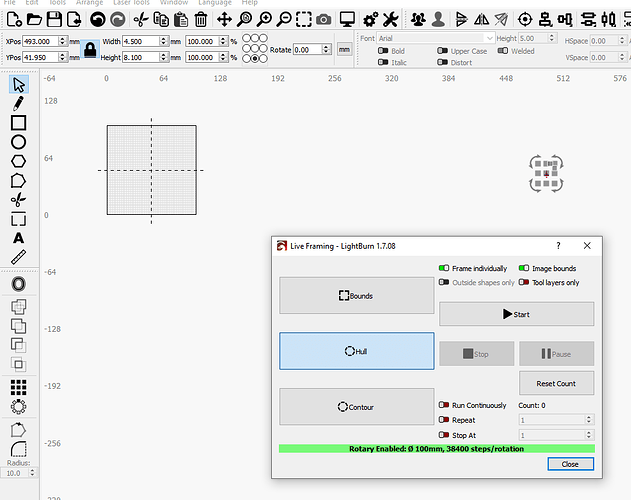Open the Grid Array tool

click(x=18, y=387)
